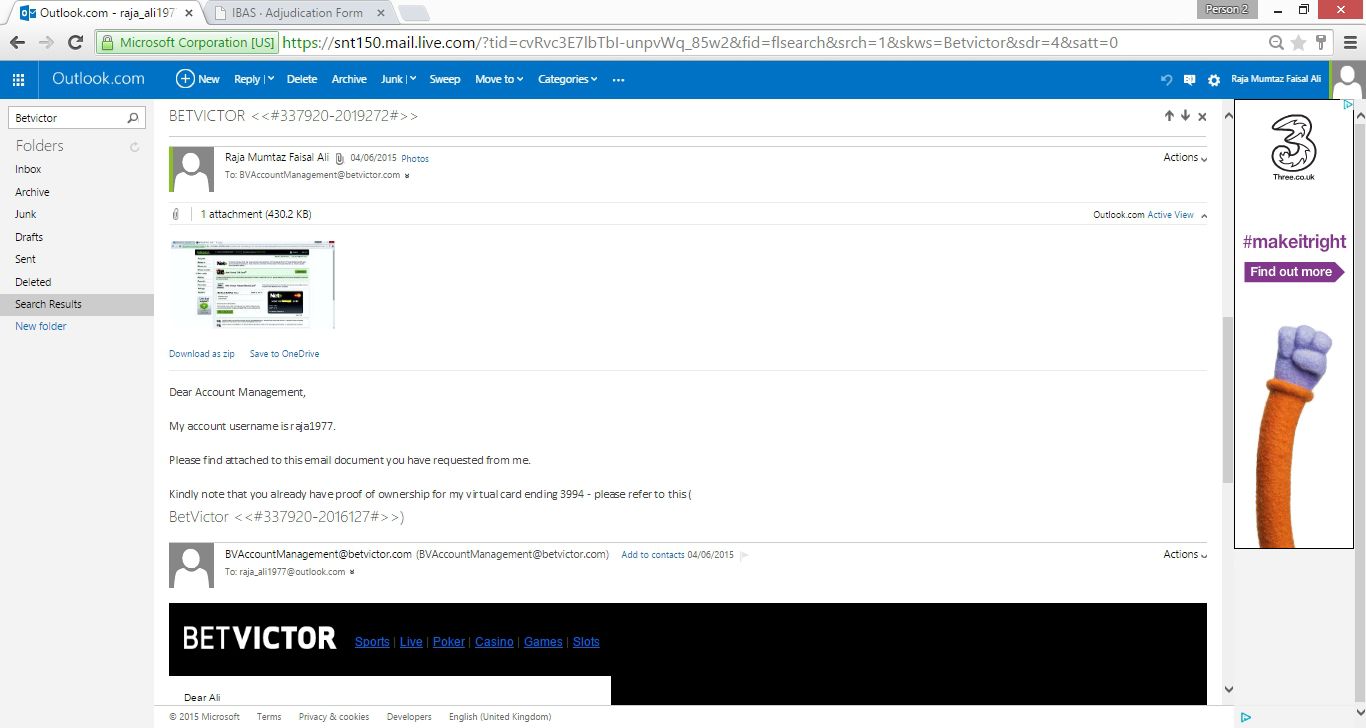Screen dimensions: 1366x728
Task: Flag the BVAccountManagement message
Action: tap(744, 555)
